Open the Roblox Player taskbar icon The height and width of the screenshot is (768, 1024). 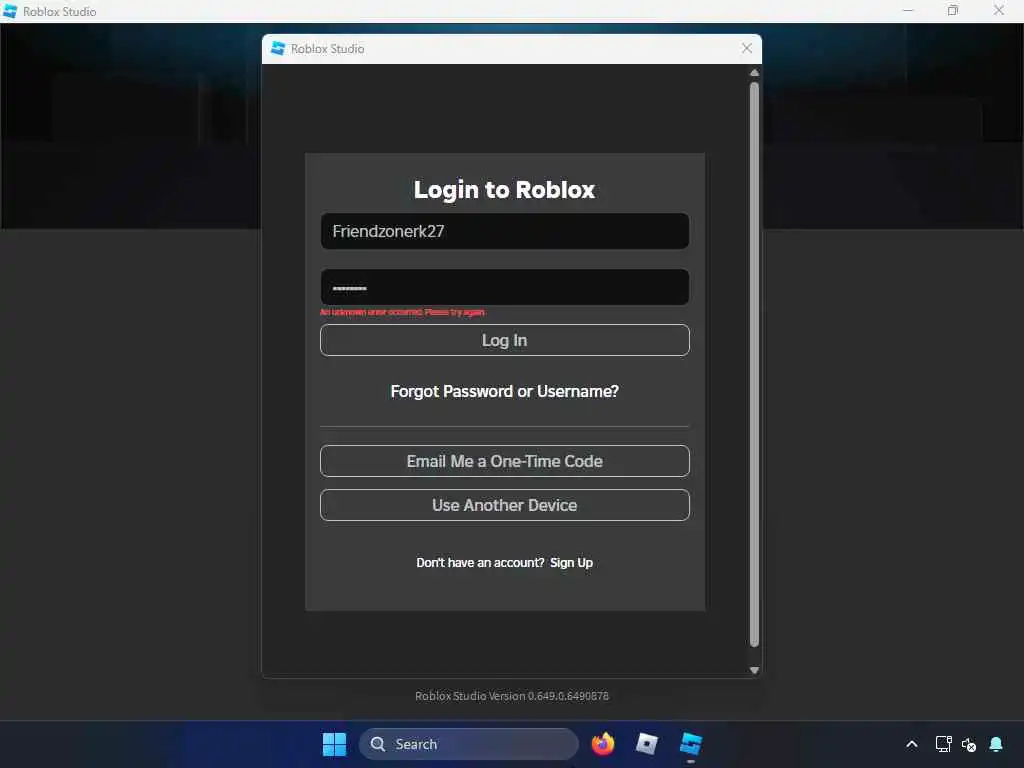(x=647, y=744)
